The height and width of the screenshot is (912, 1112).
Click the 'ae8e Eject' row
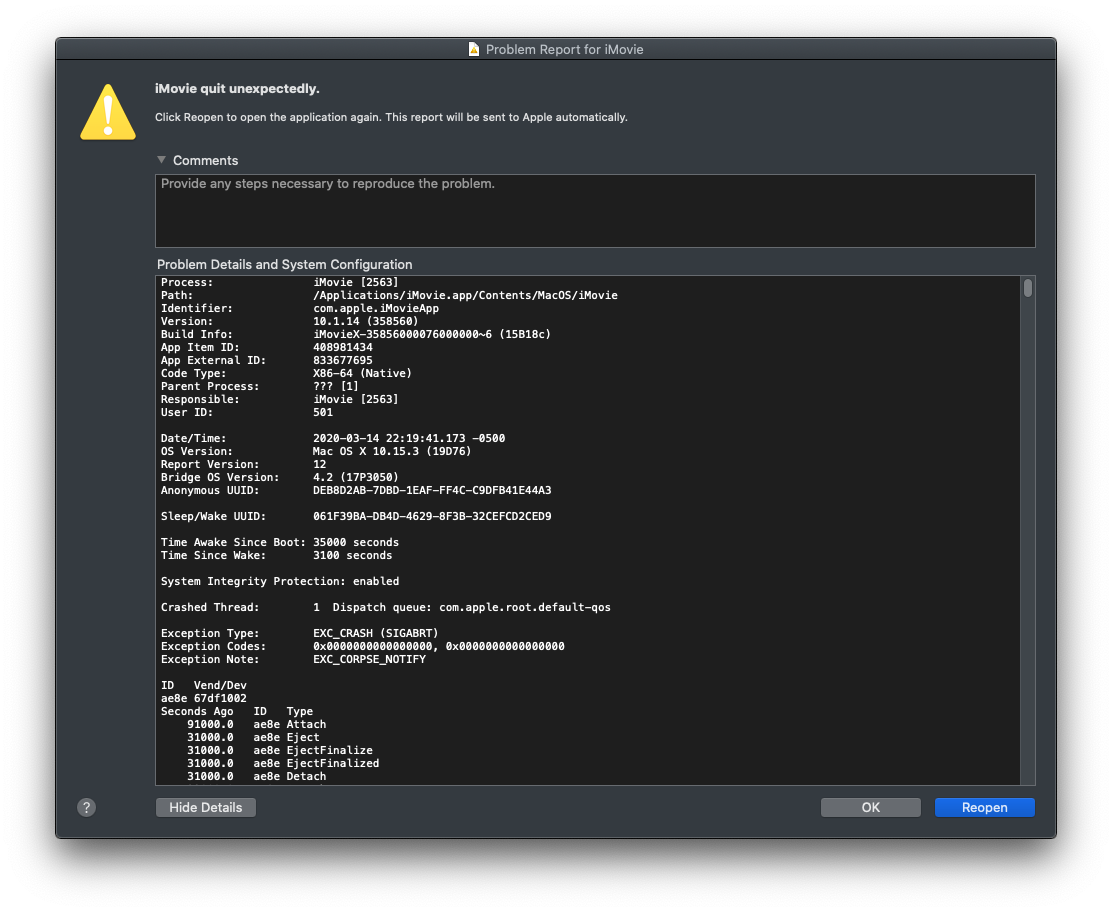[253, 738]
